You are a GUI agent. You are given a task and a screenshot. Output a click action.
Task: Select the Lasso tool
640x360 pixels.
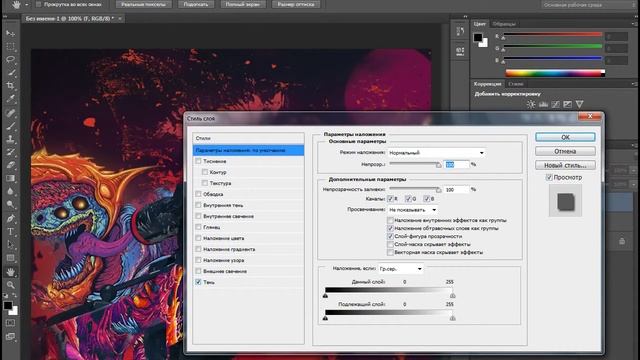(x=10, y=60)
